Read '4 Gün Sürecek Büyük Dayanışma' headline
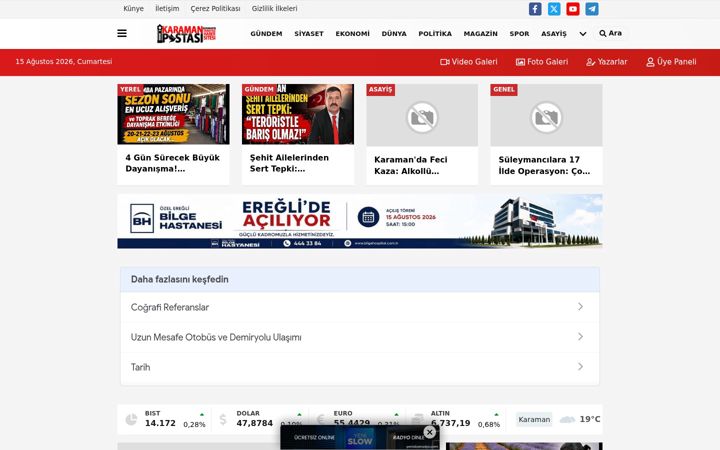720x450 pixels. pos(173,163)
